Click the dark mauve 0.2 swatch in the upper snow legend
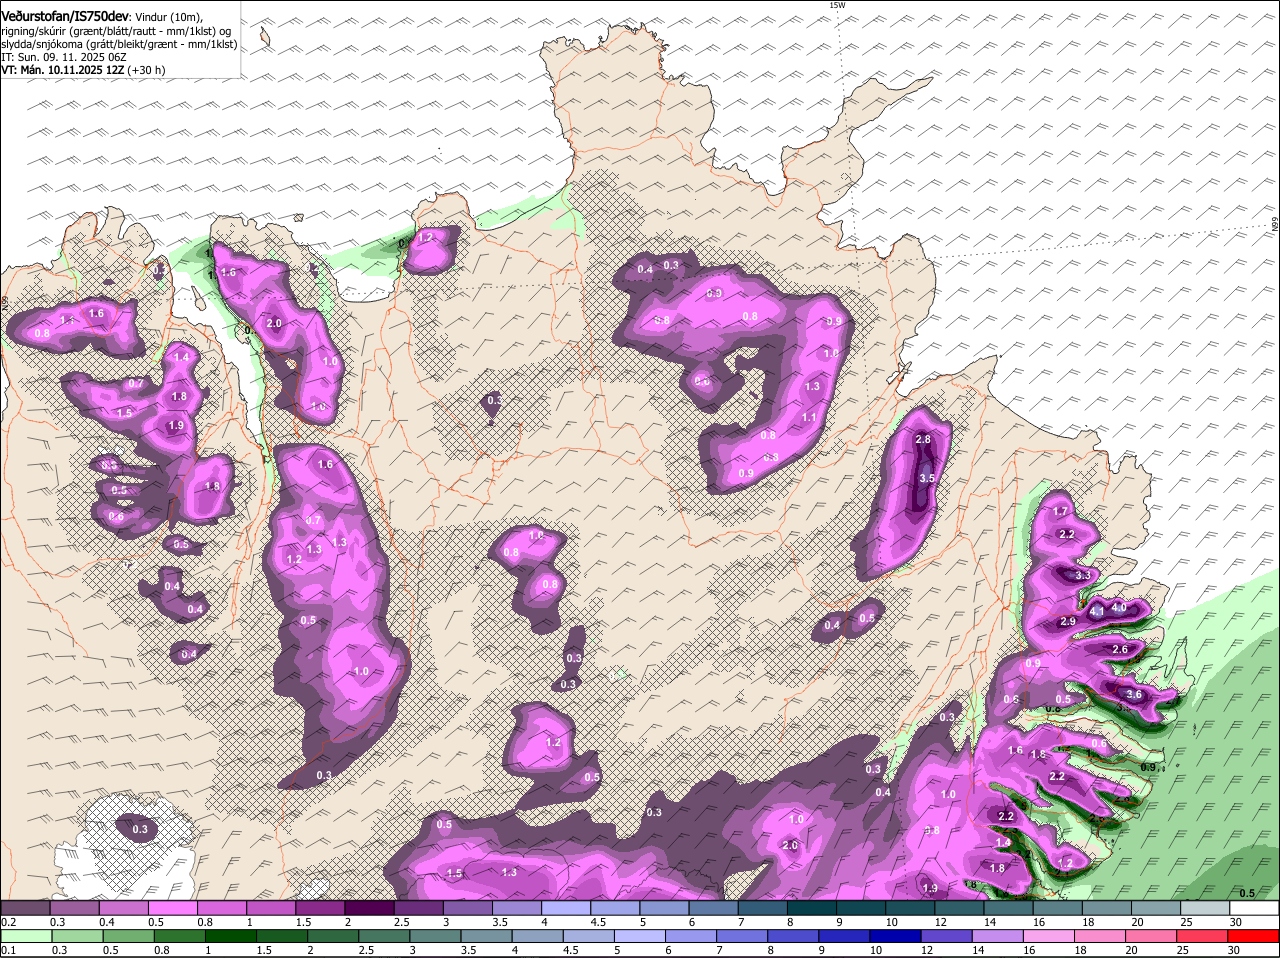Screen dimensions: 1280x958 [x=25, y=908]
